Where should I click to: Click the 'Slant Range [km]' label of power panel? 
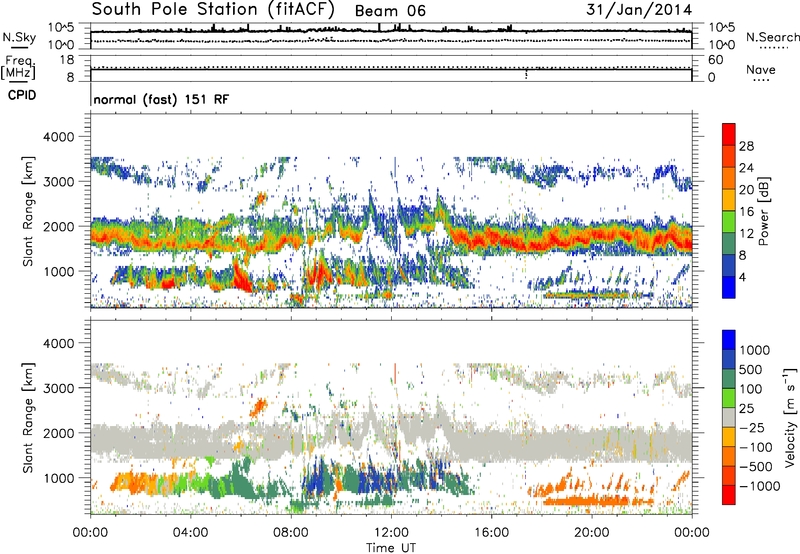tap(28, 211)
